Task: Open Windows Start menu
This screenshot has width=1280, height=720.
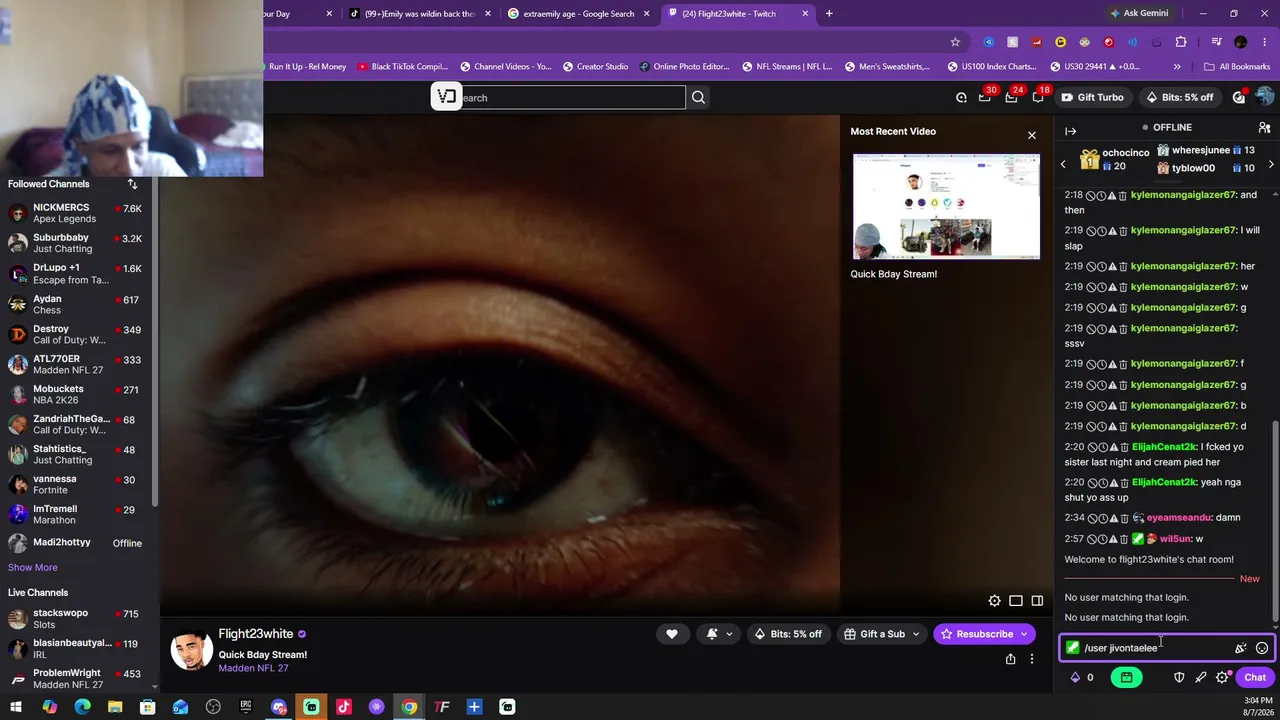Action: (x=16, y=707)
